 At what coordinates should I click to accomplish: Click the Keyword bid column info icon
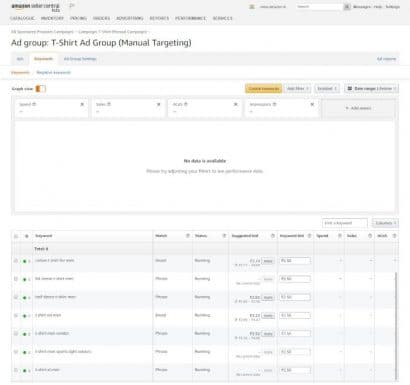[309, 236]
